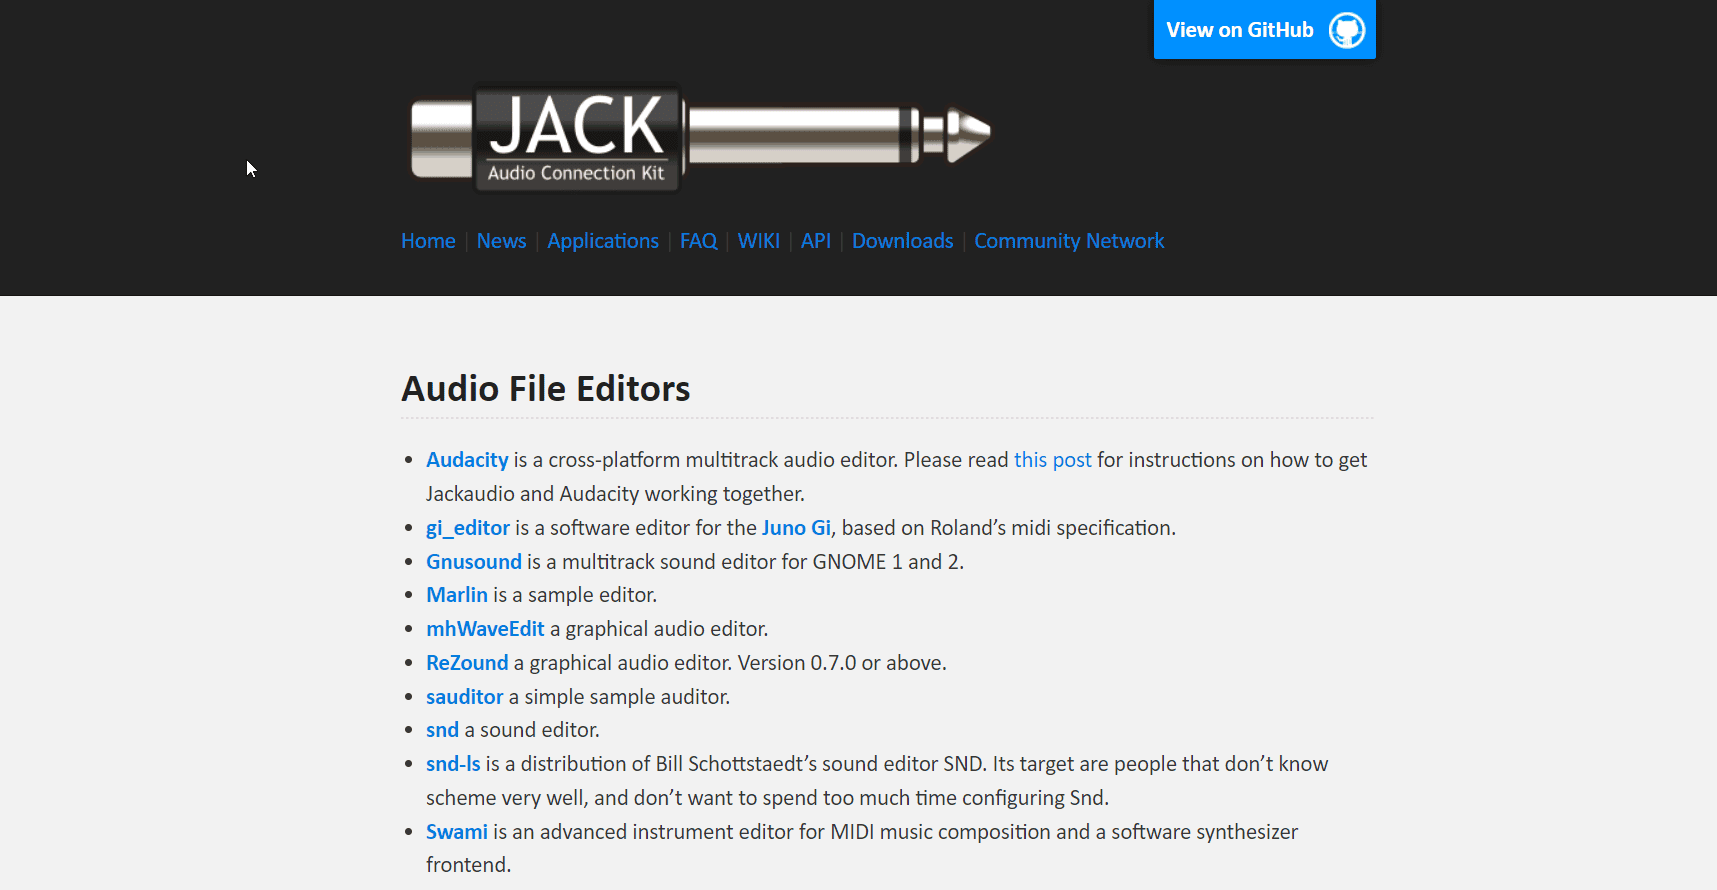
Task: Open the snd sound editor link
Action: click(x=442, y=730)
